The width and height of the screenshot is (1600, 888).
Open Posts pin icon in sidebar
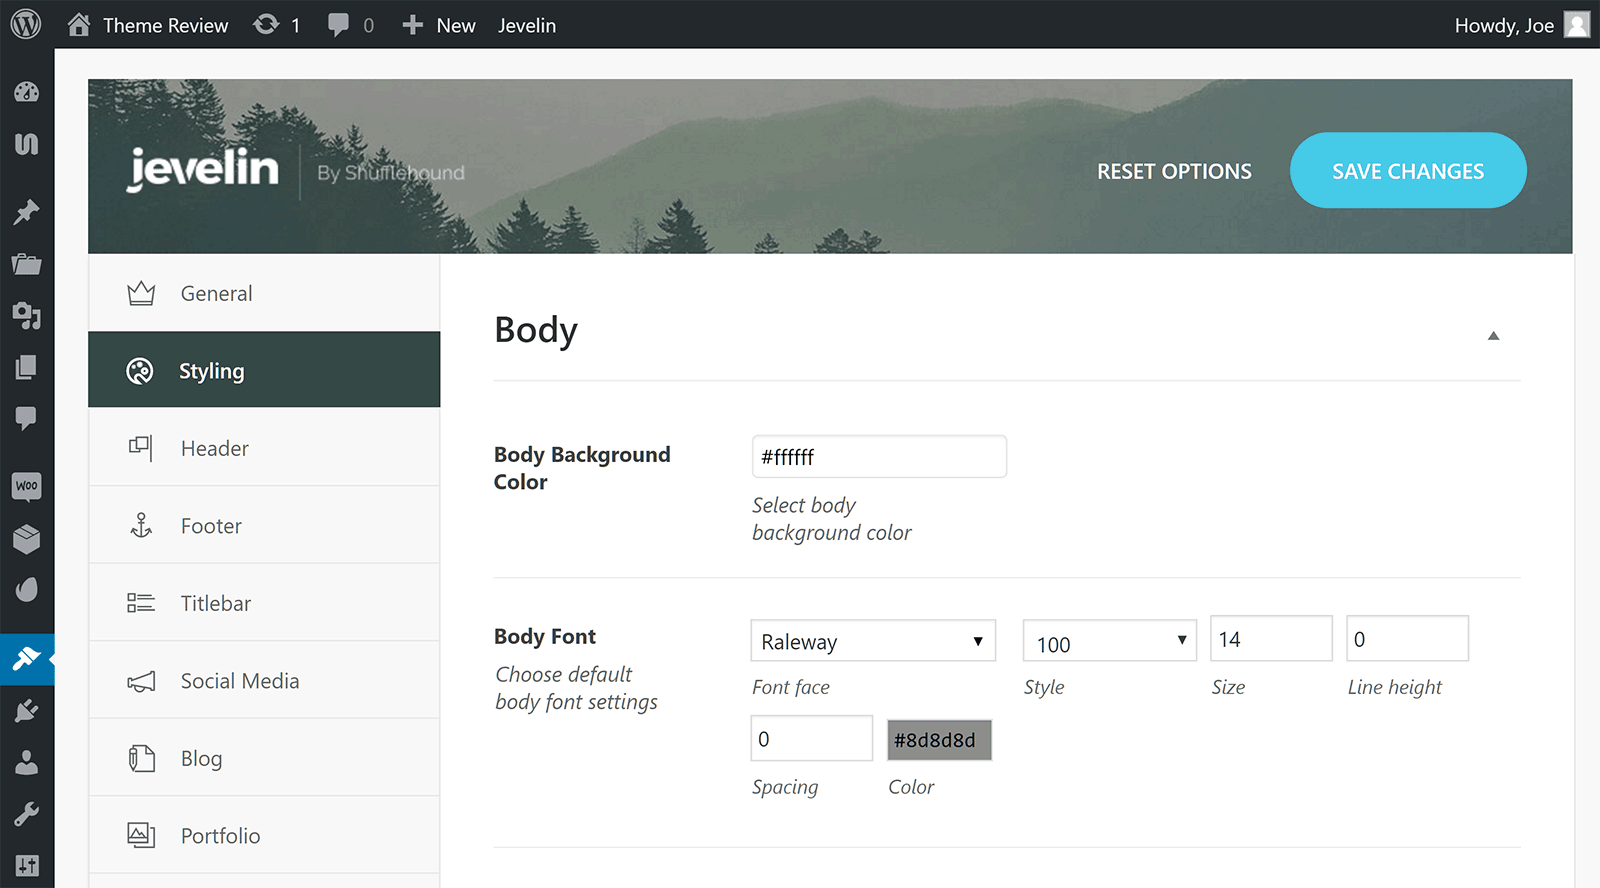point(27,212)
